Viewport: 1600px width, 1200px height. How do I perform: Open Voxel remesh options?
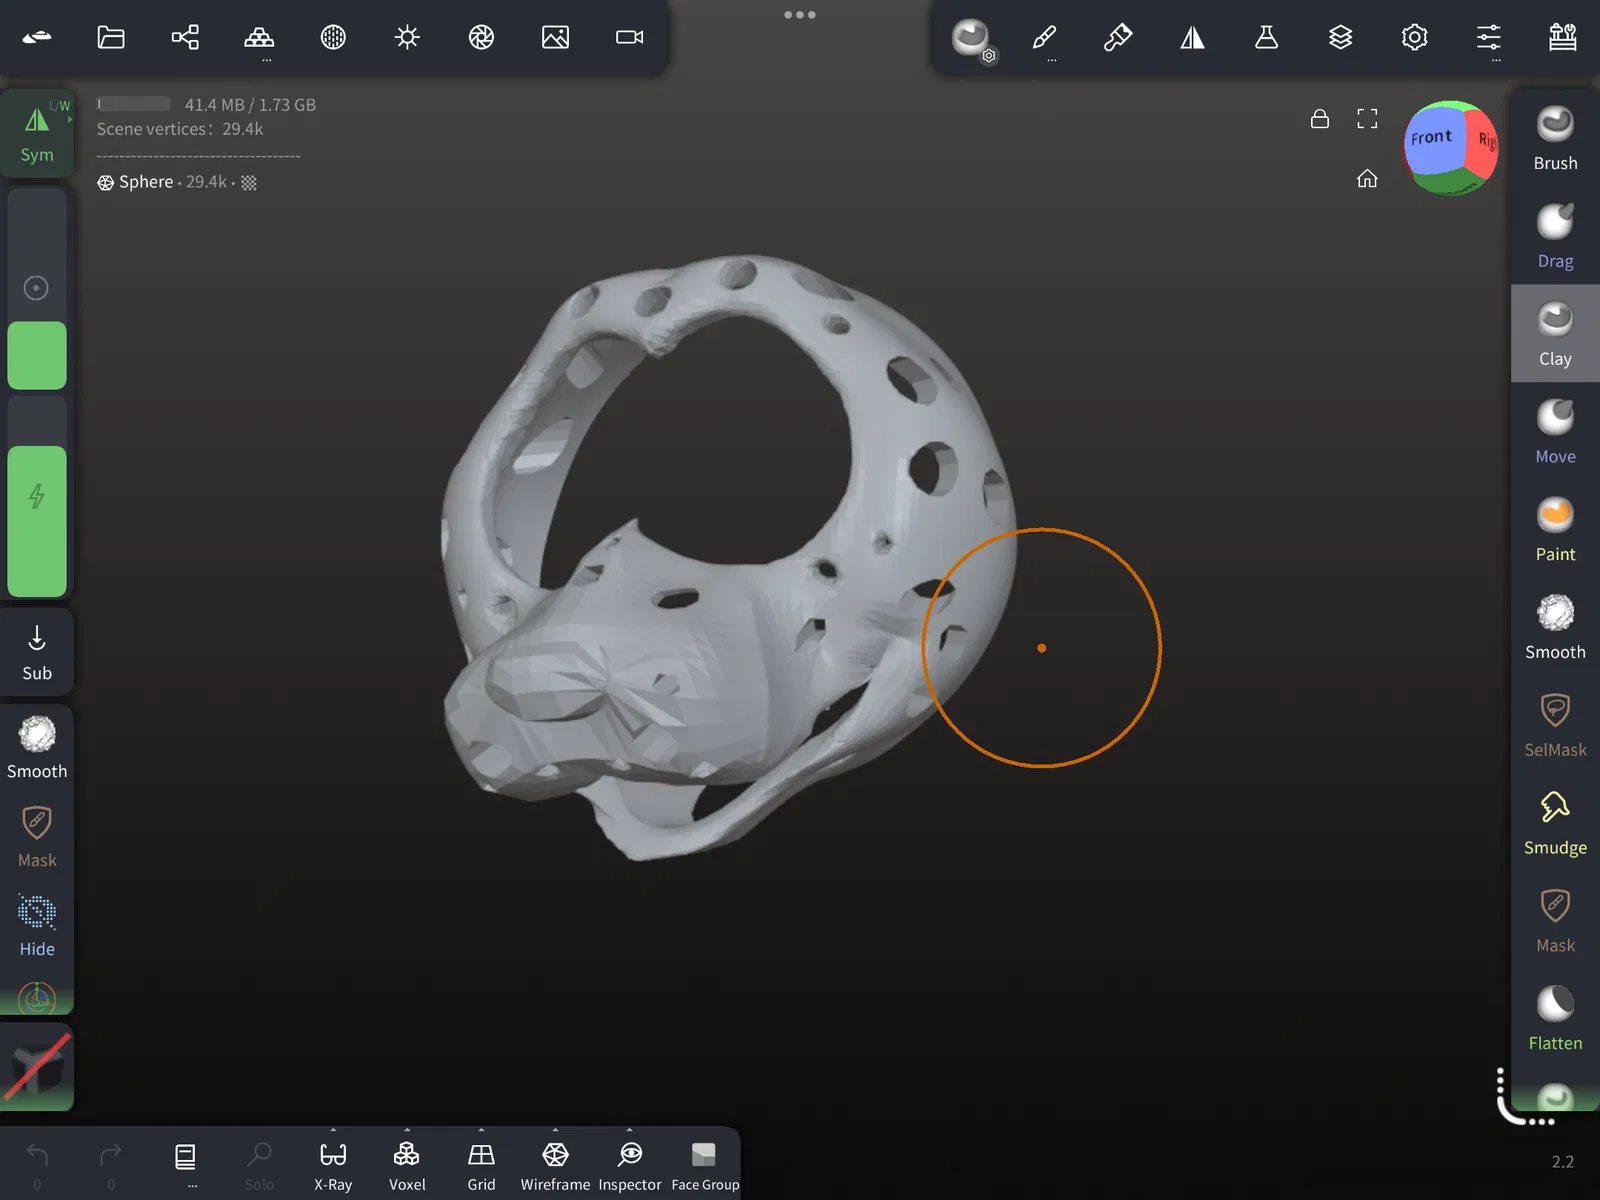pyautogui.click(x=407, y=1166)
